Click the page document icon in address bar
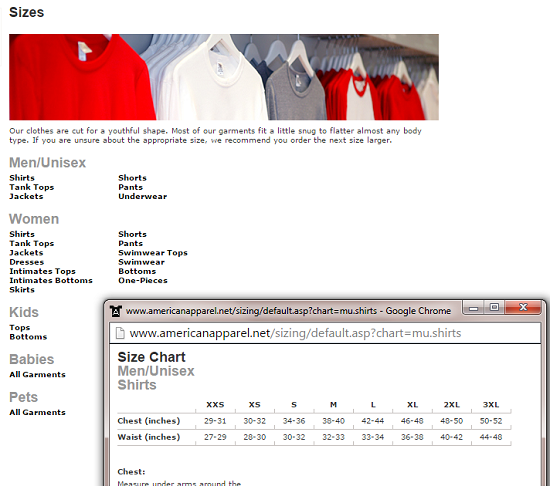550x486 pixels. (x=120, y=333)
